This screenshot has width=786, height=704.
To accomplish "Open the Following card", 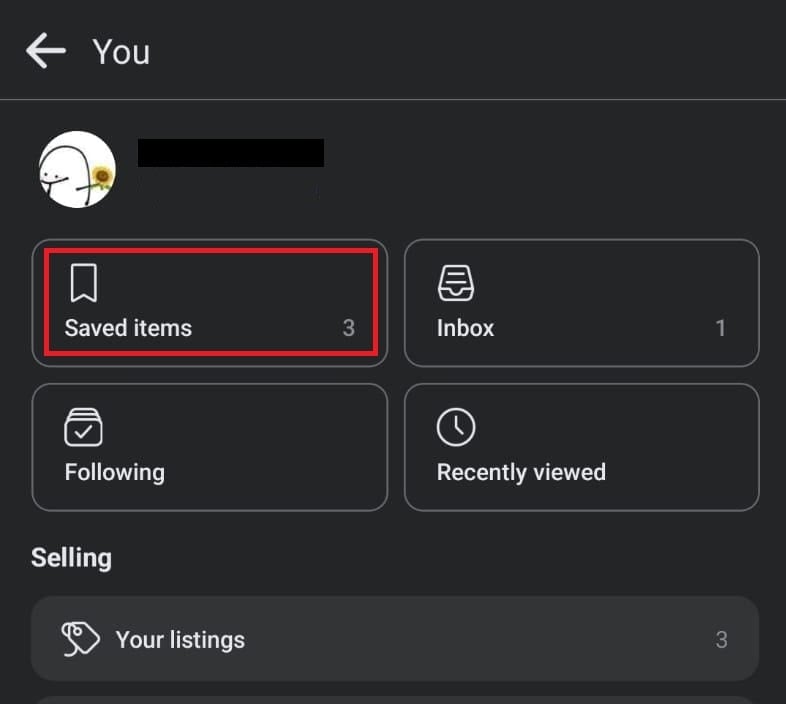I will click(x=210, y=447).
